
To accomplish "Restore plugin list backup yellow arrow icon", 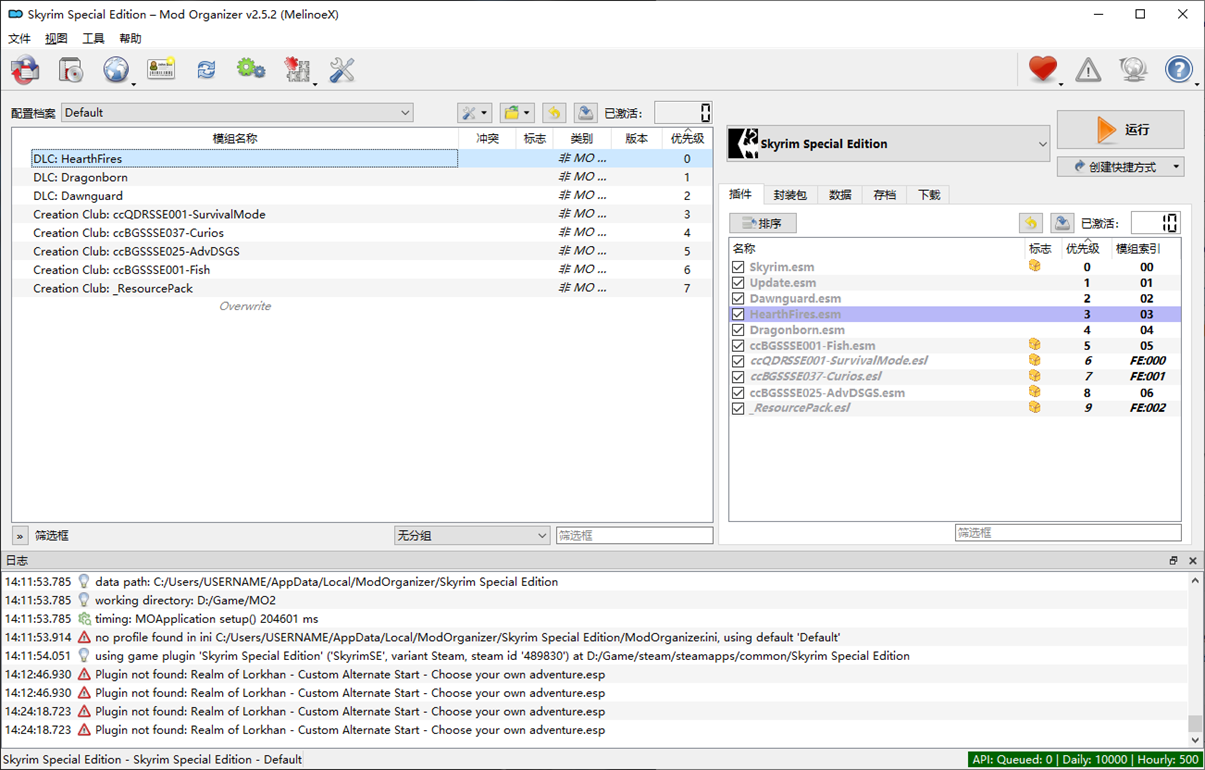I will point(1030,223).
